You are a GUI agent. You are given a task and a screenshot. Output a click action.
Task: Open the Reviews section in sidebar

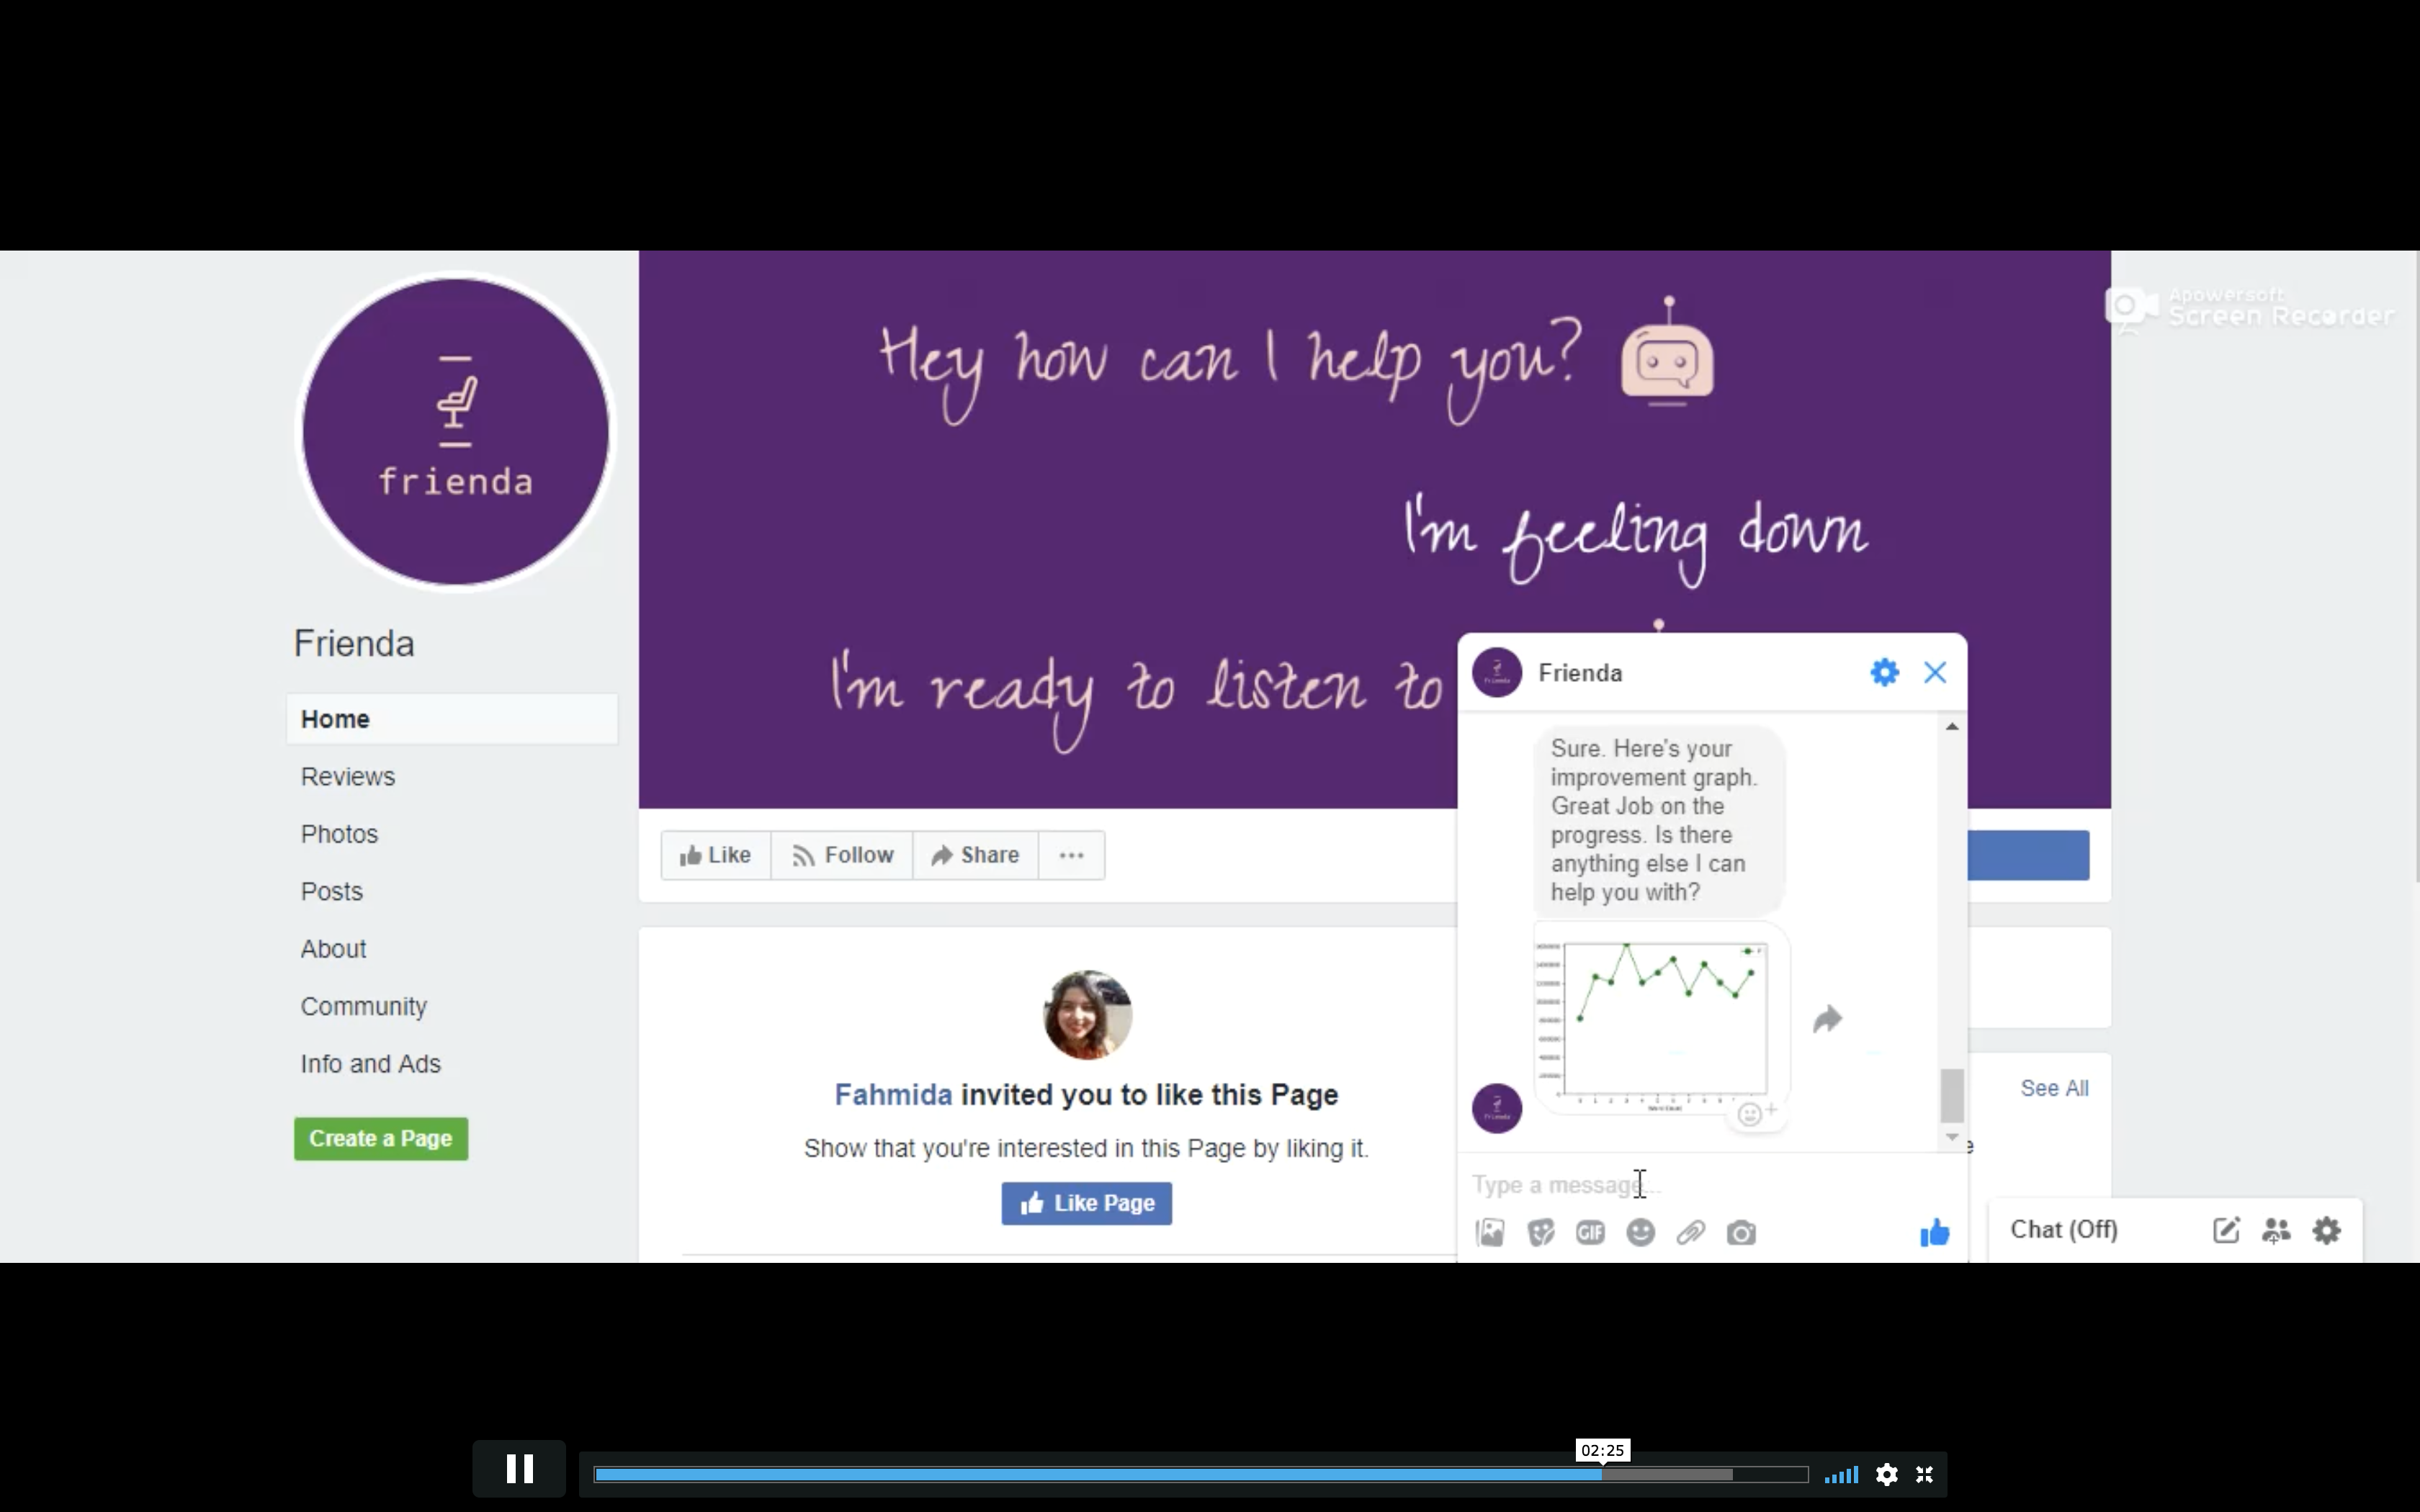(348, 776)
